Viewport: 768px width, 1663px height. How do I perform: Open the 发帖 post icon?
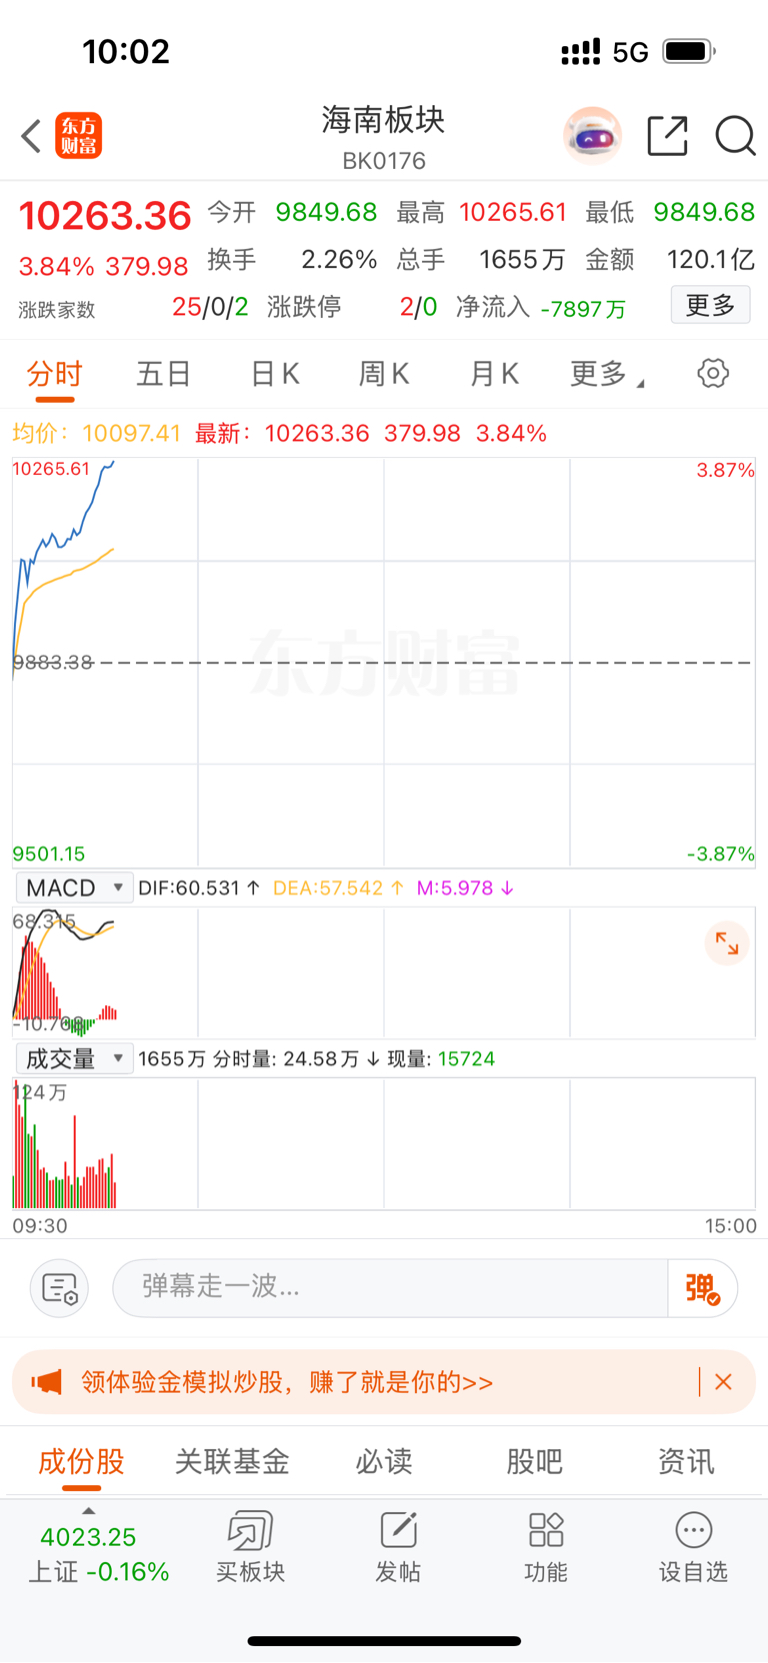(x=398, y=1546)
